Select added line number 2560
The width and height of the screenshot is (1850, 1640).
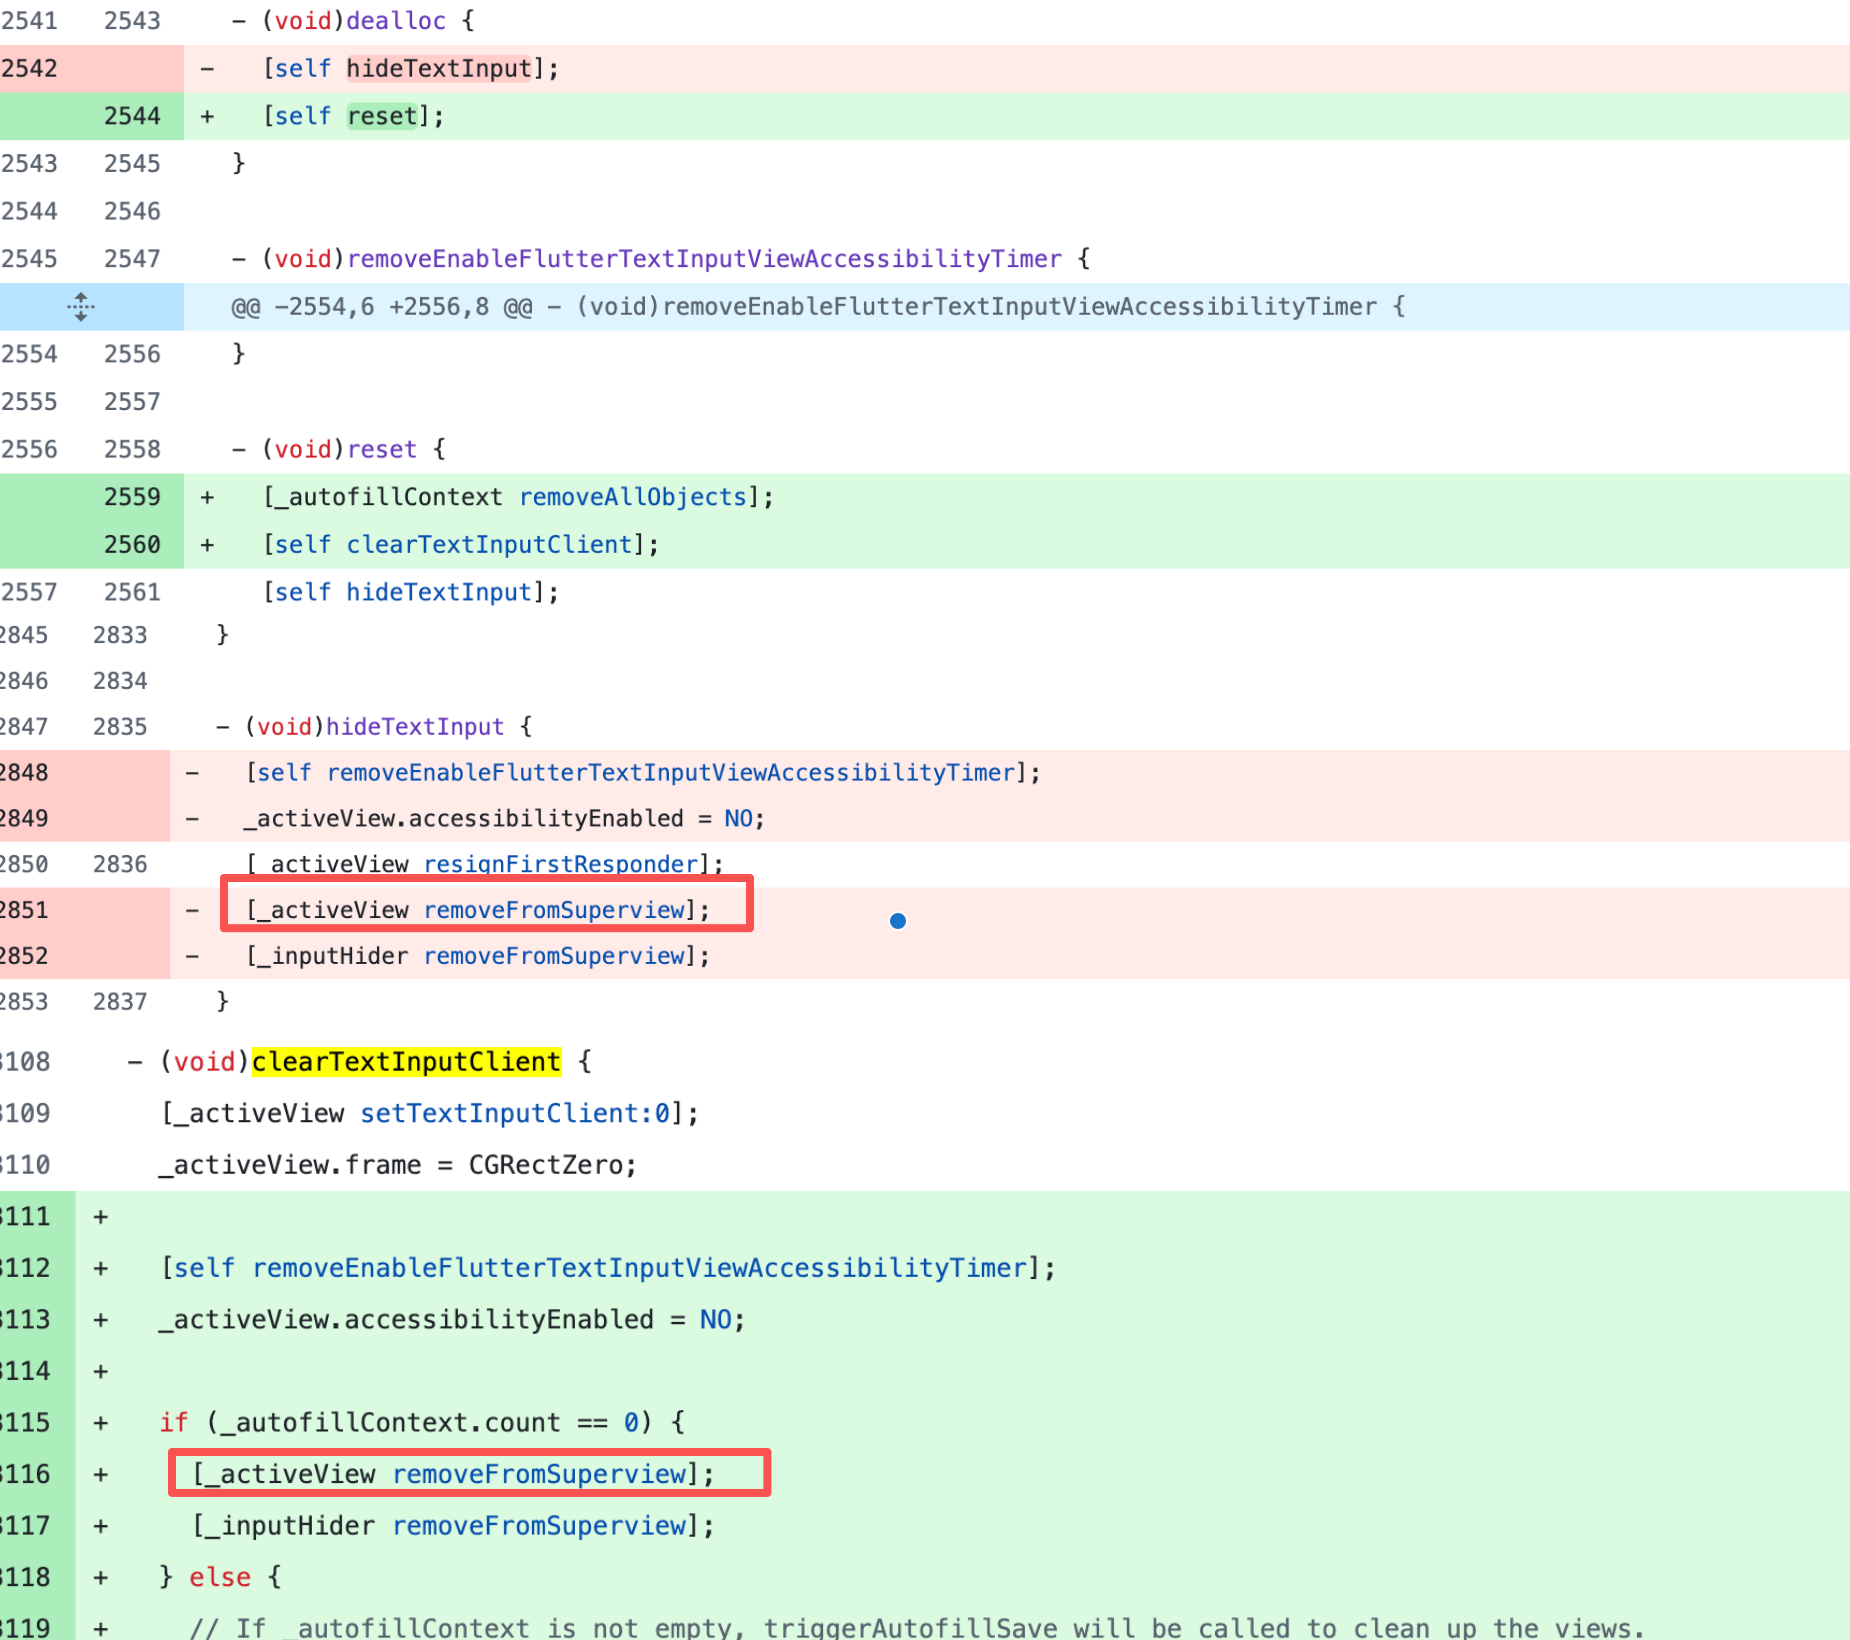pyautogui.click(x=131, y=545)
